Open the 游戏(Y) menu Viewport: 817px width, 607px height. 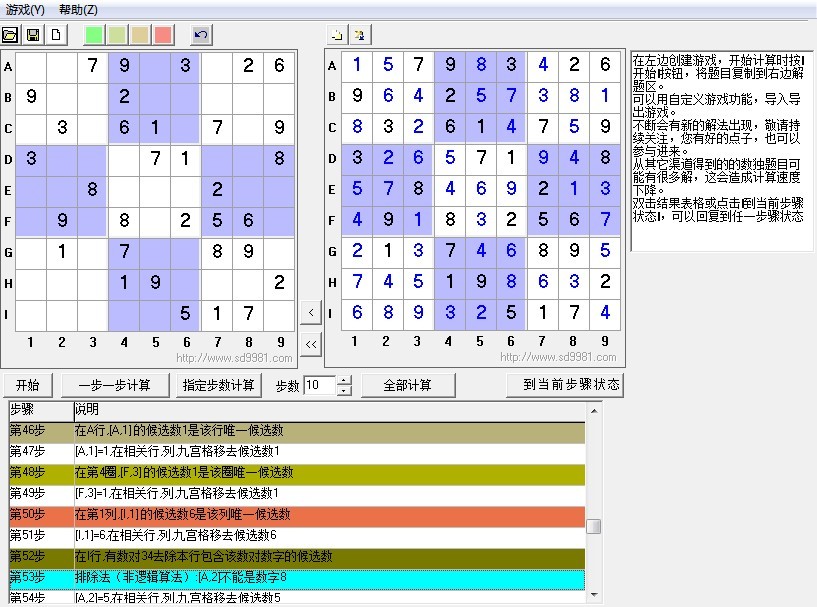25,8
